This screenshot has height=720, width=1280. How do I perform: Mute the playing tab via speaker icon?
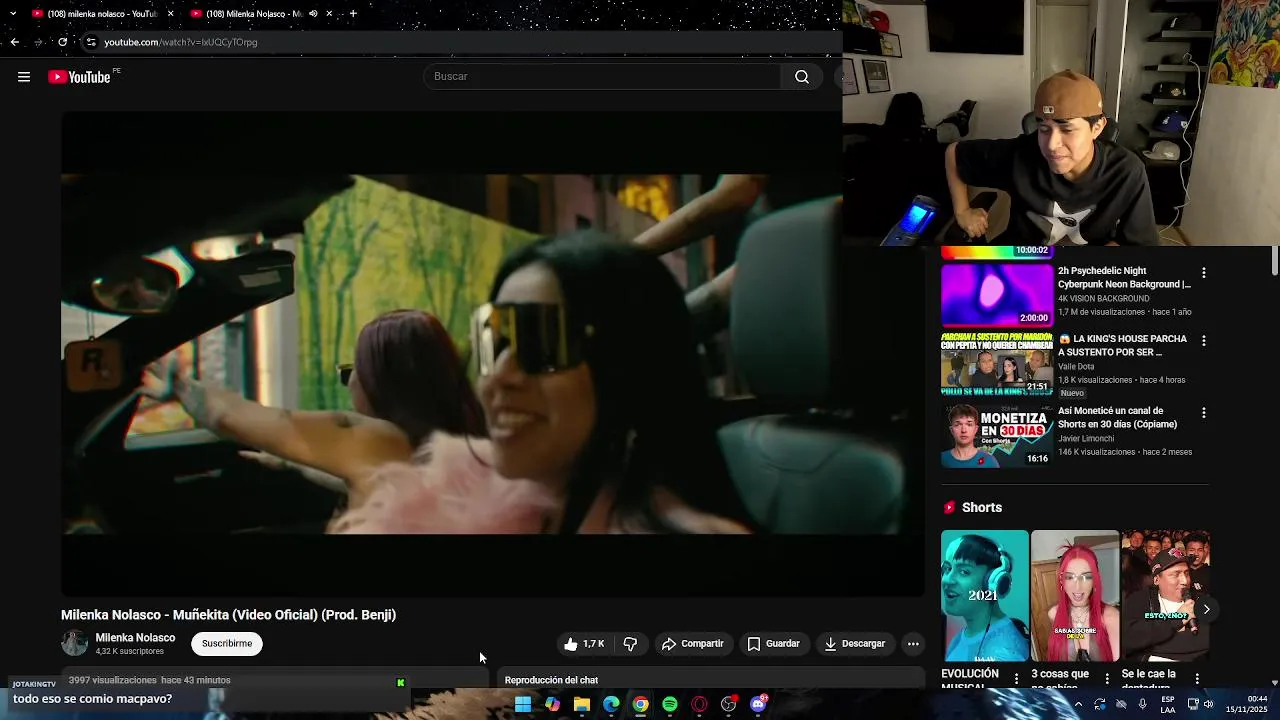click(313, 14)
